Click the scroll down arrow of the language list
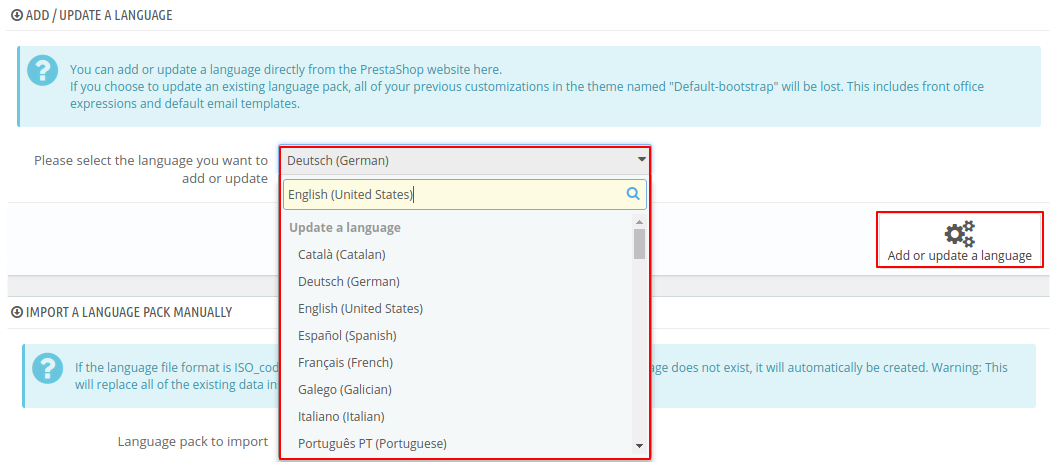 pos(639,446)
